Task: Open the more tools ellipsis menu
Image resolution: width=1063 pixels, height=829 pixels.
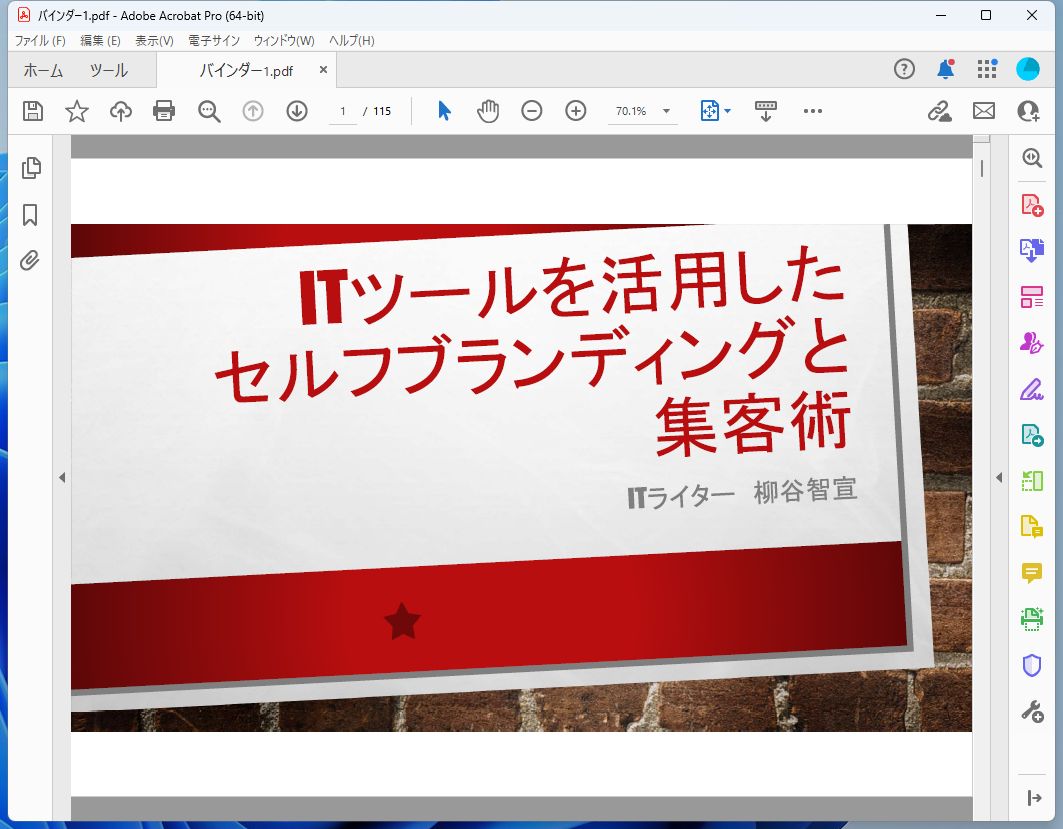Action: [813, 111]
